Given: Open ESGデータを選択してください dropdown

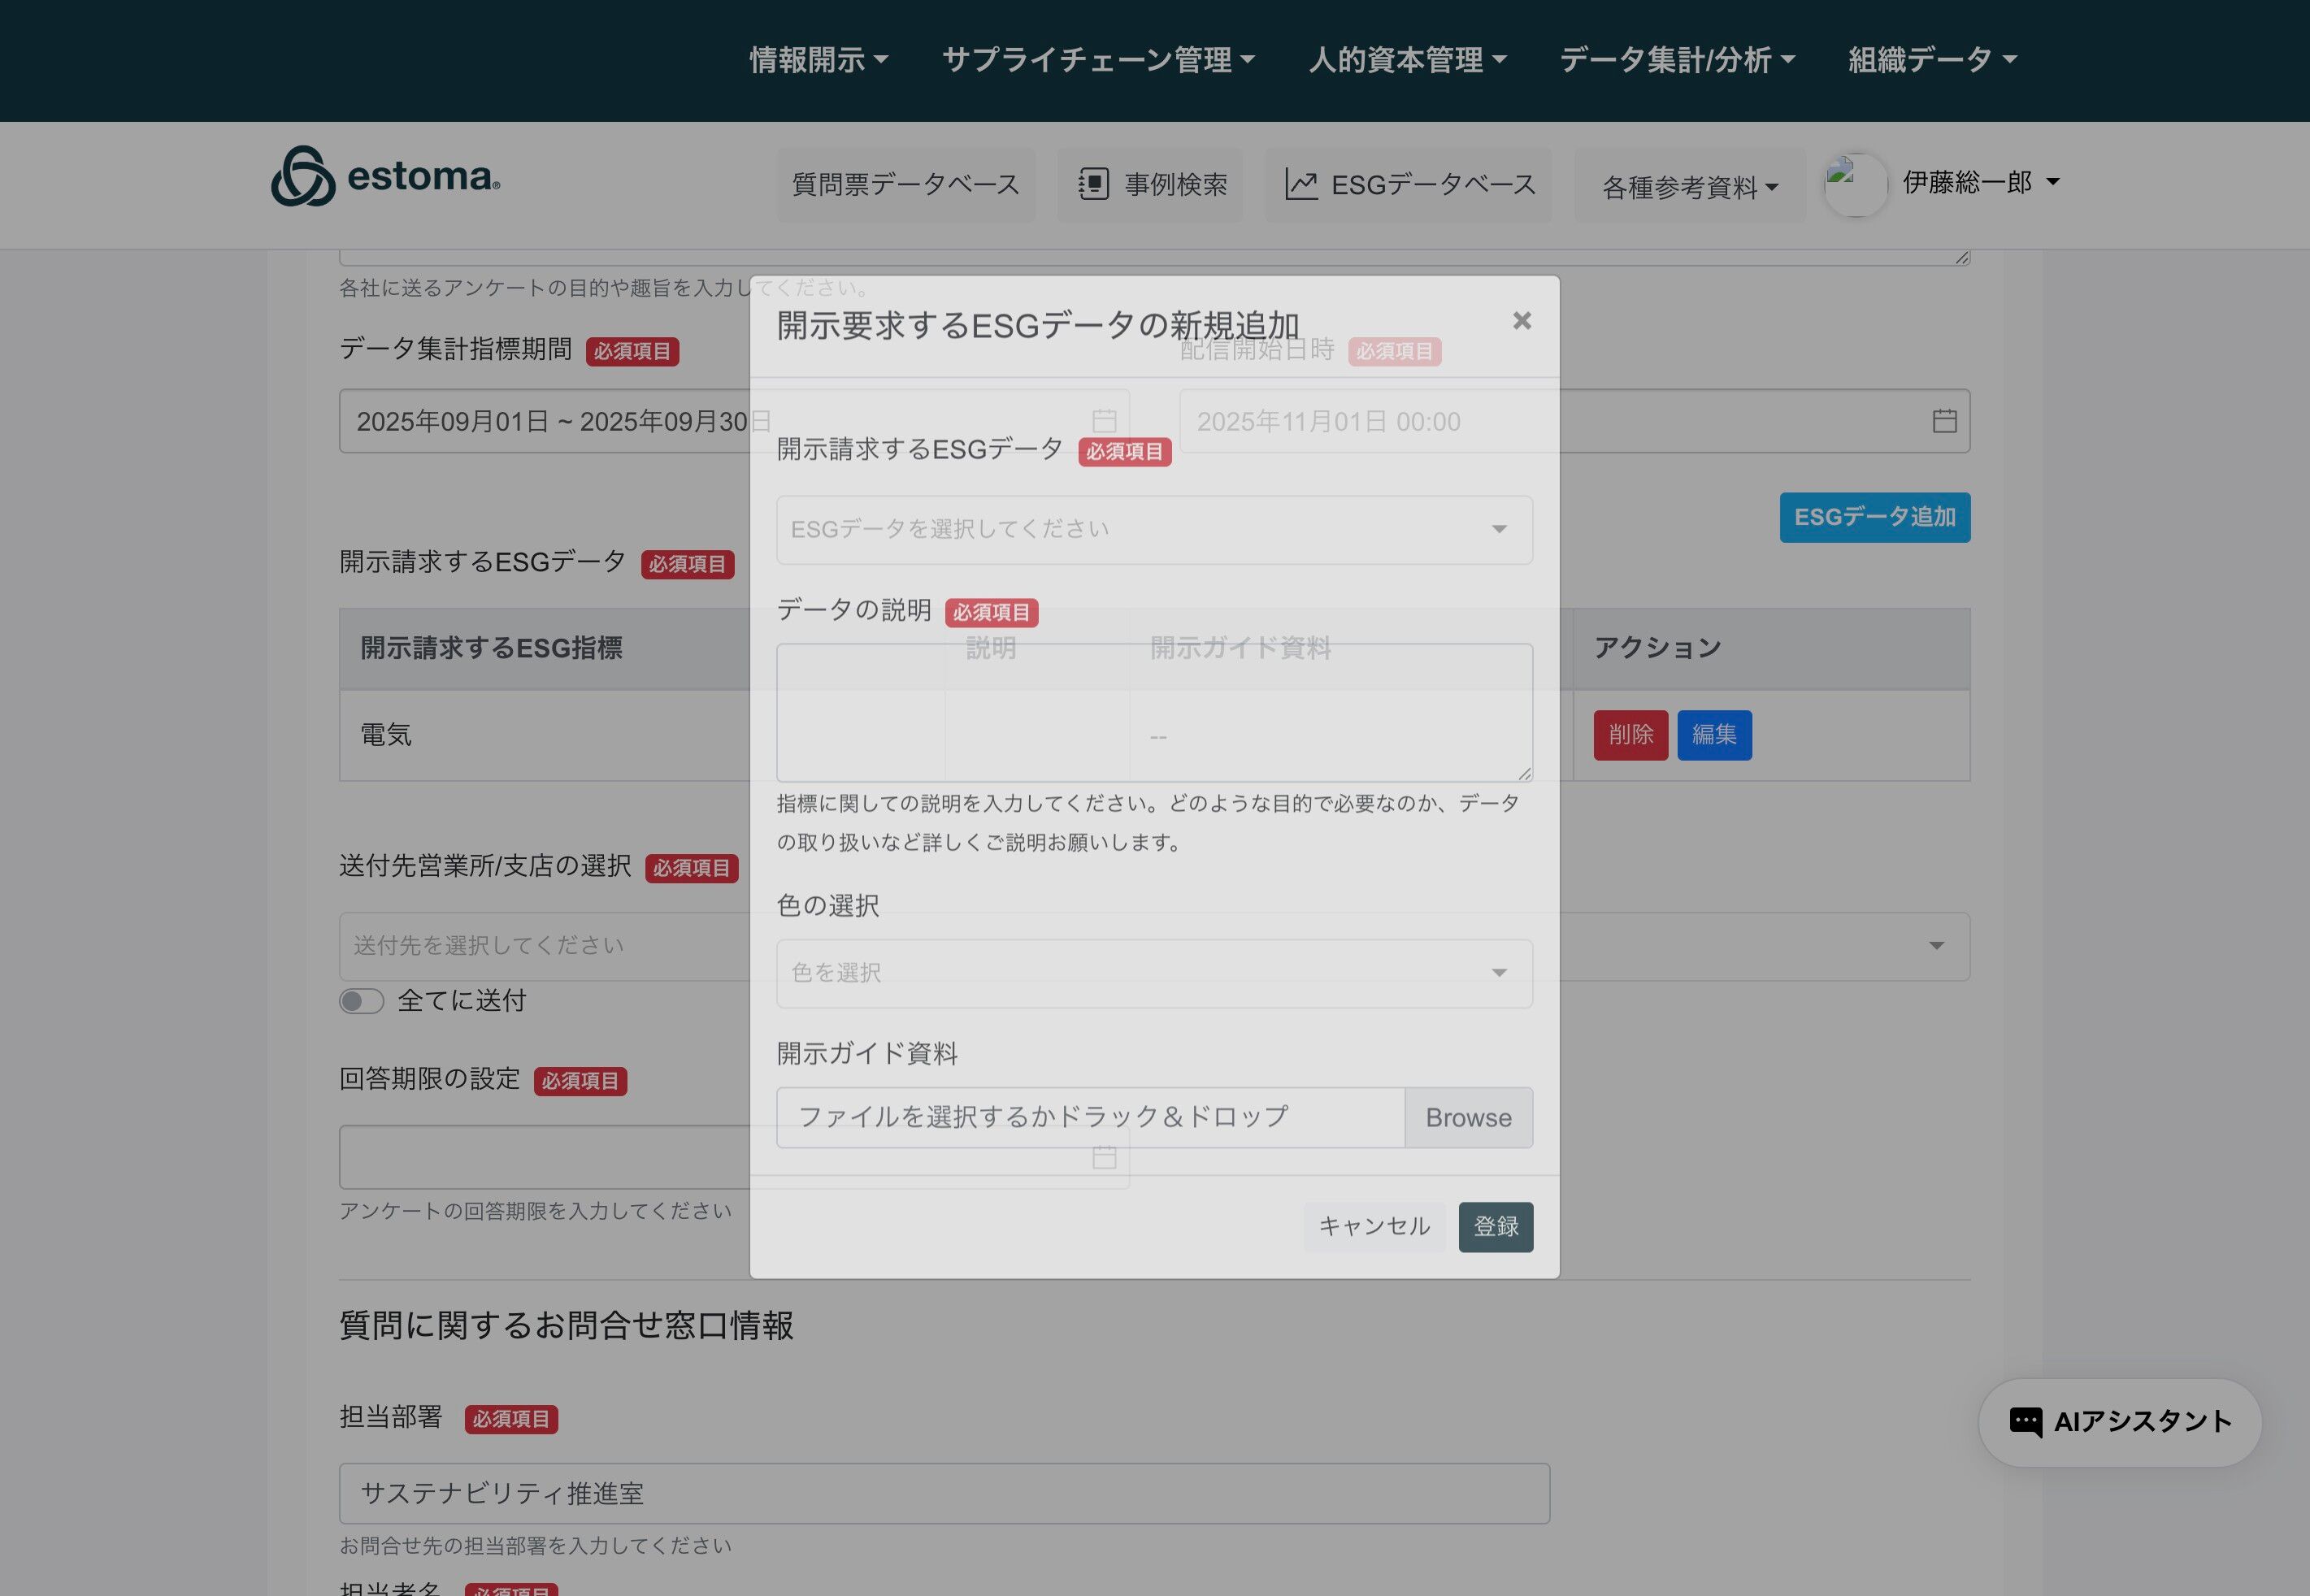Looking at the screenshot, I should (1153, 530).
